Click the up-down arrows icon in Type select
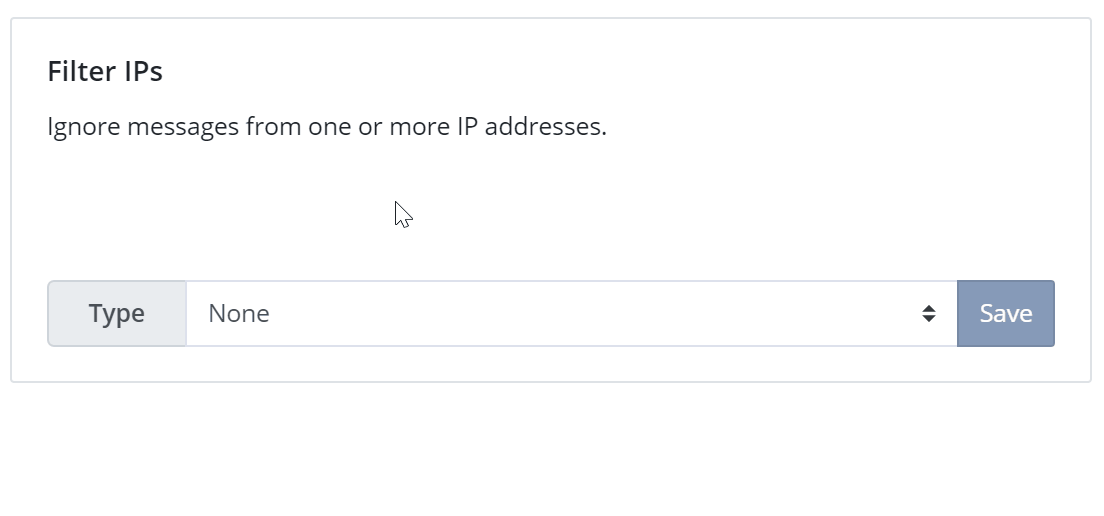 (x=929, y=314)
